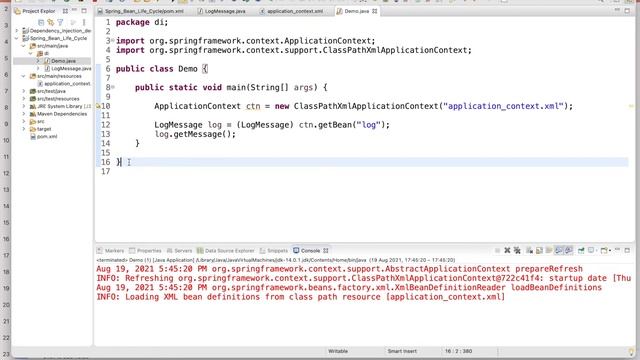Image resolution: width=640 pixels, height=360 pixels.
Task: Place cursor in code on line 13
Action: [195, 134]
